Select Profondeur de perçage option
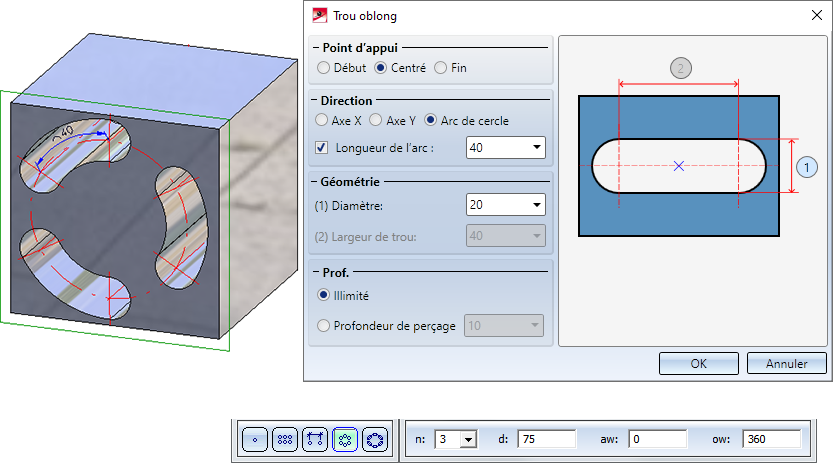The width and height of the screenshot is (833, 463). 323,325
